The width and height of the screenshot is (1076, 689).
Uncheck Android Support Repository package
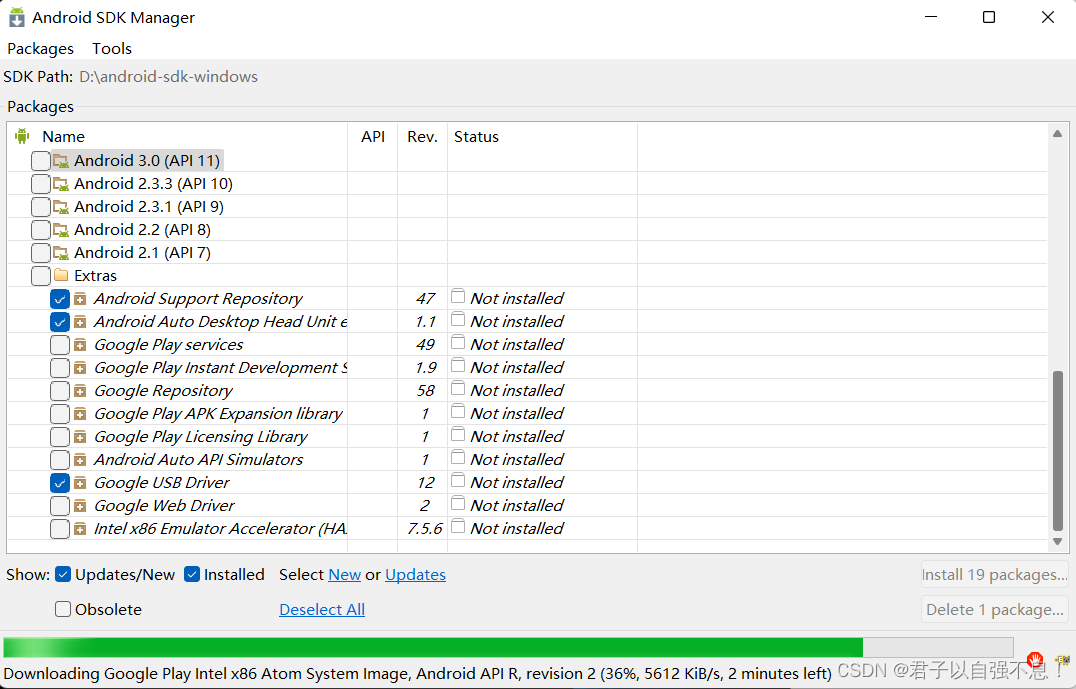[60, 299]
